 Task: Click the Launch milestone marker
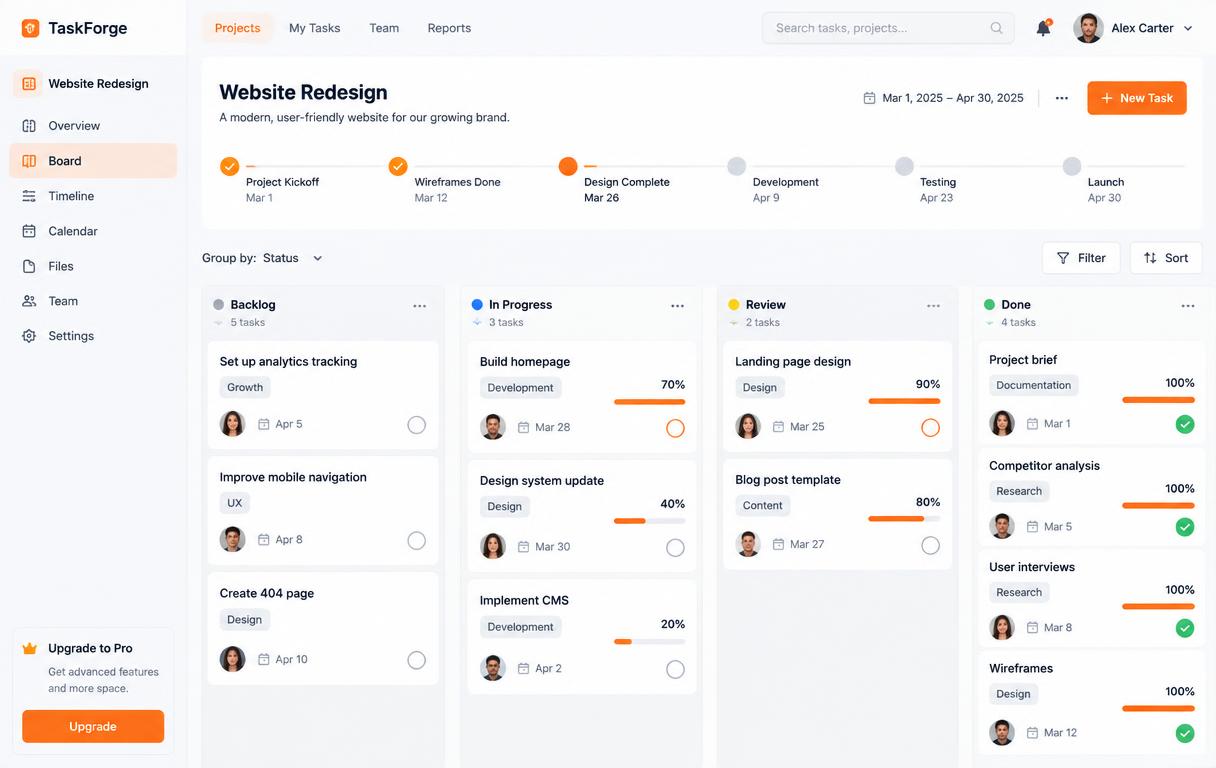tap(1072, 166)
